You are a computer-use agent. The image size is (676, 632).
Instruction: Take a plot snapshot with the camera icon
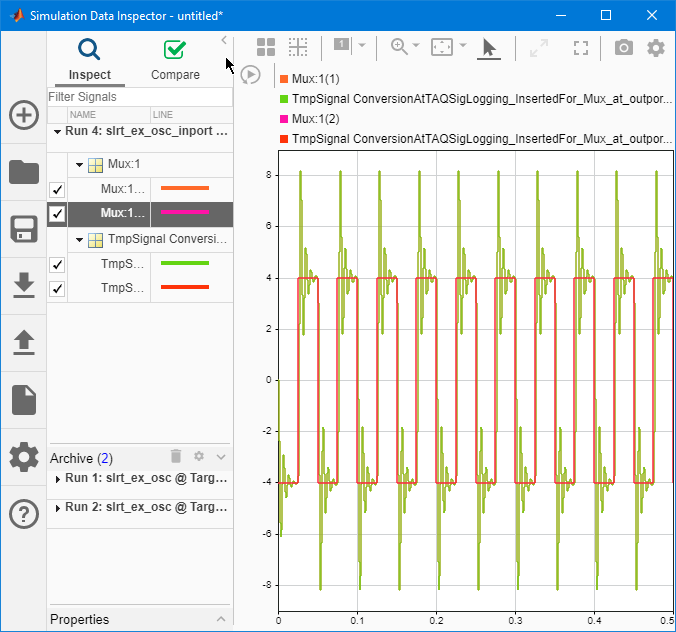[x=623, y=48]
